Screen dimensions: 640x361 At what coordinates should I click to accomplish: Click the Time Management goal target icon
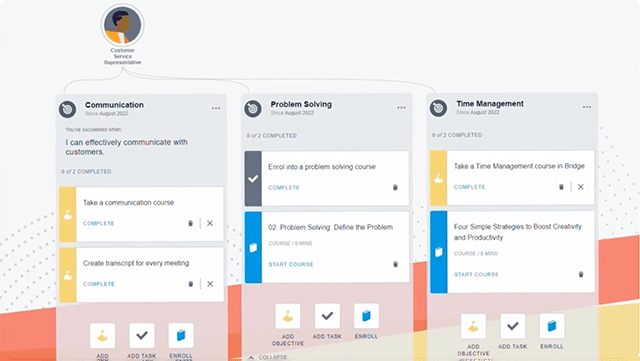438,108
